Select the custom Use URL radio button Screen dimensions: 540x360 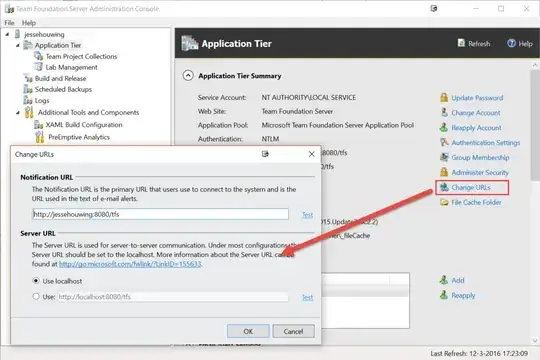click(36, 296)
